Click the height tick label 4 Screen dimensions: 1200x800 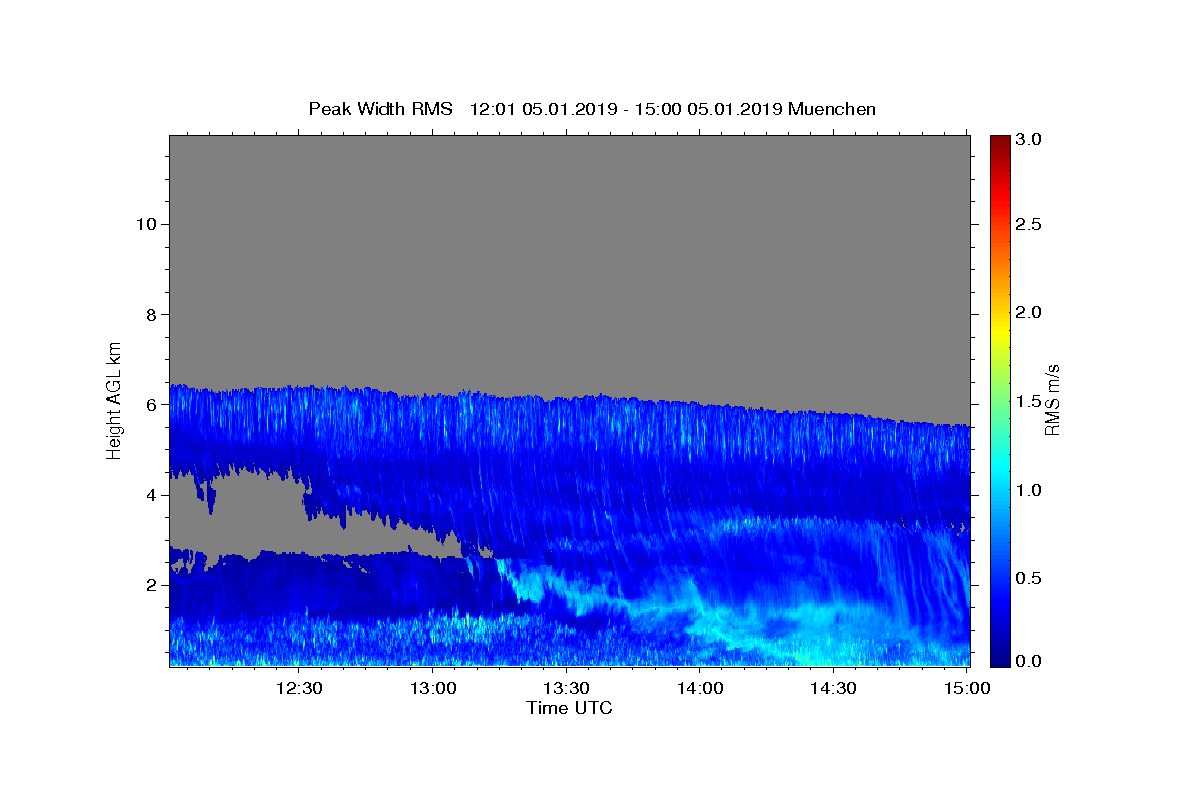pyautogui.click(x=152, y=494)
